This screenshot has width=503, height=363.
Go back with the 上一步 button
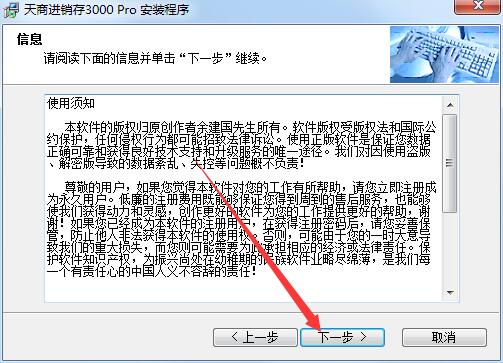coord(255,337)
